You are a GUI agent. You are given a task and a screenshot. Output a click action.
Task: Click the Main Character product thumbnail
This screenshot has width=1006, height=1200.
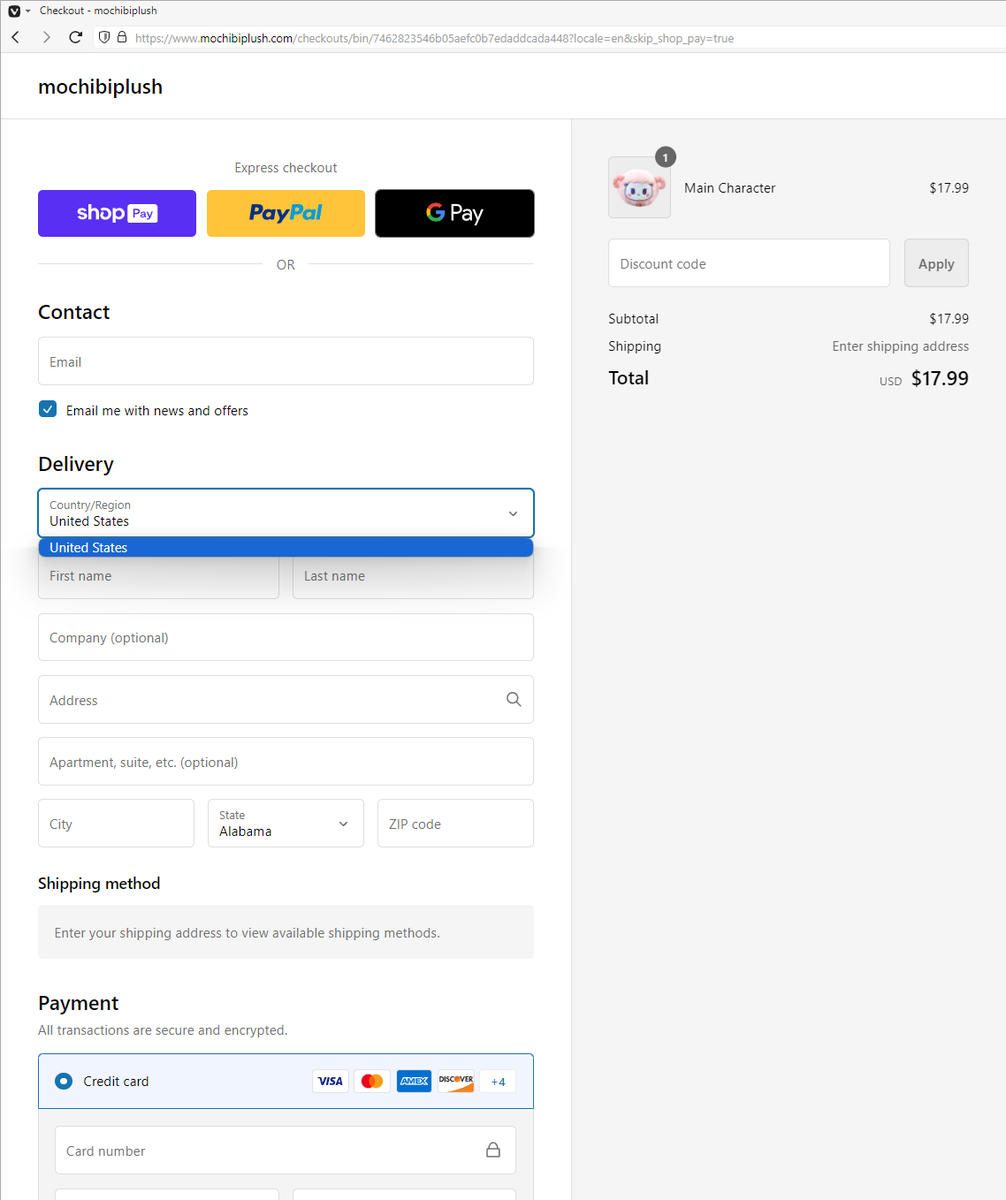pos(639,187)
